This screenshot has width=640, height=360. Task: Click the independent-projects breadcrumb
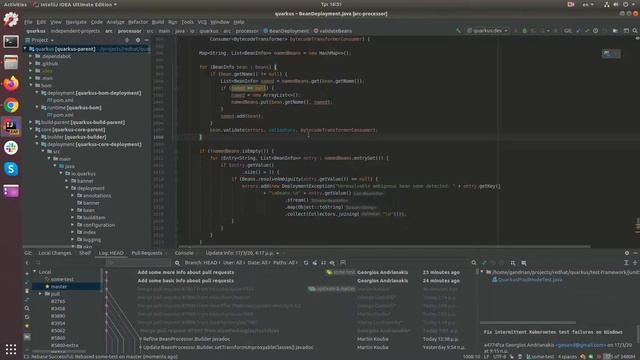pos(75,31)
